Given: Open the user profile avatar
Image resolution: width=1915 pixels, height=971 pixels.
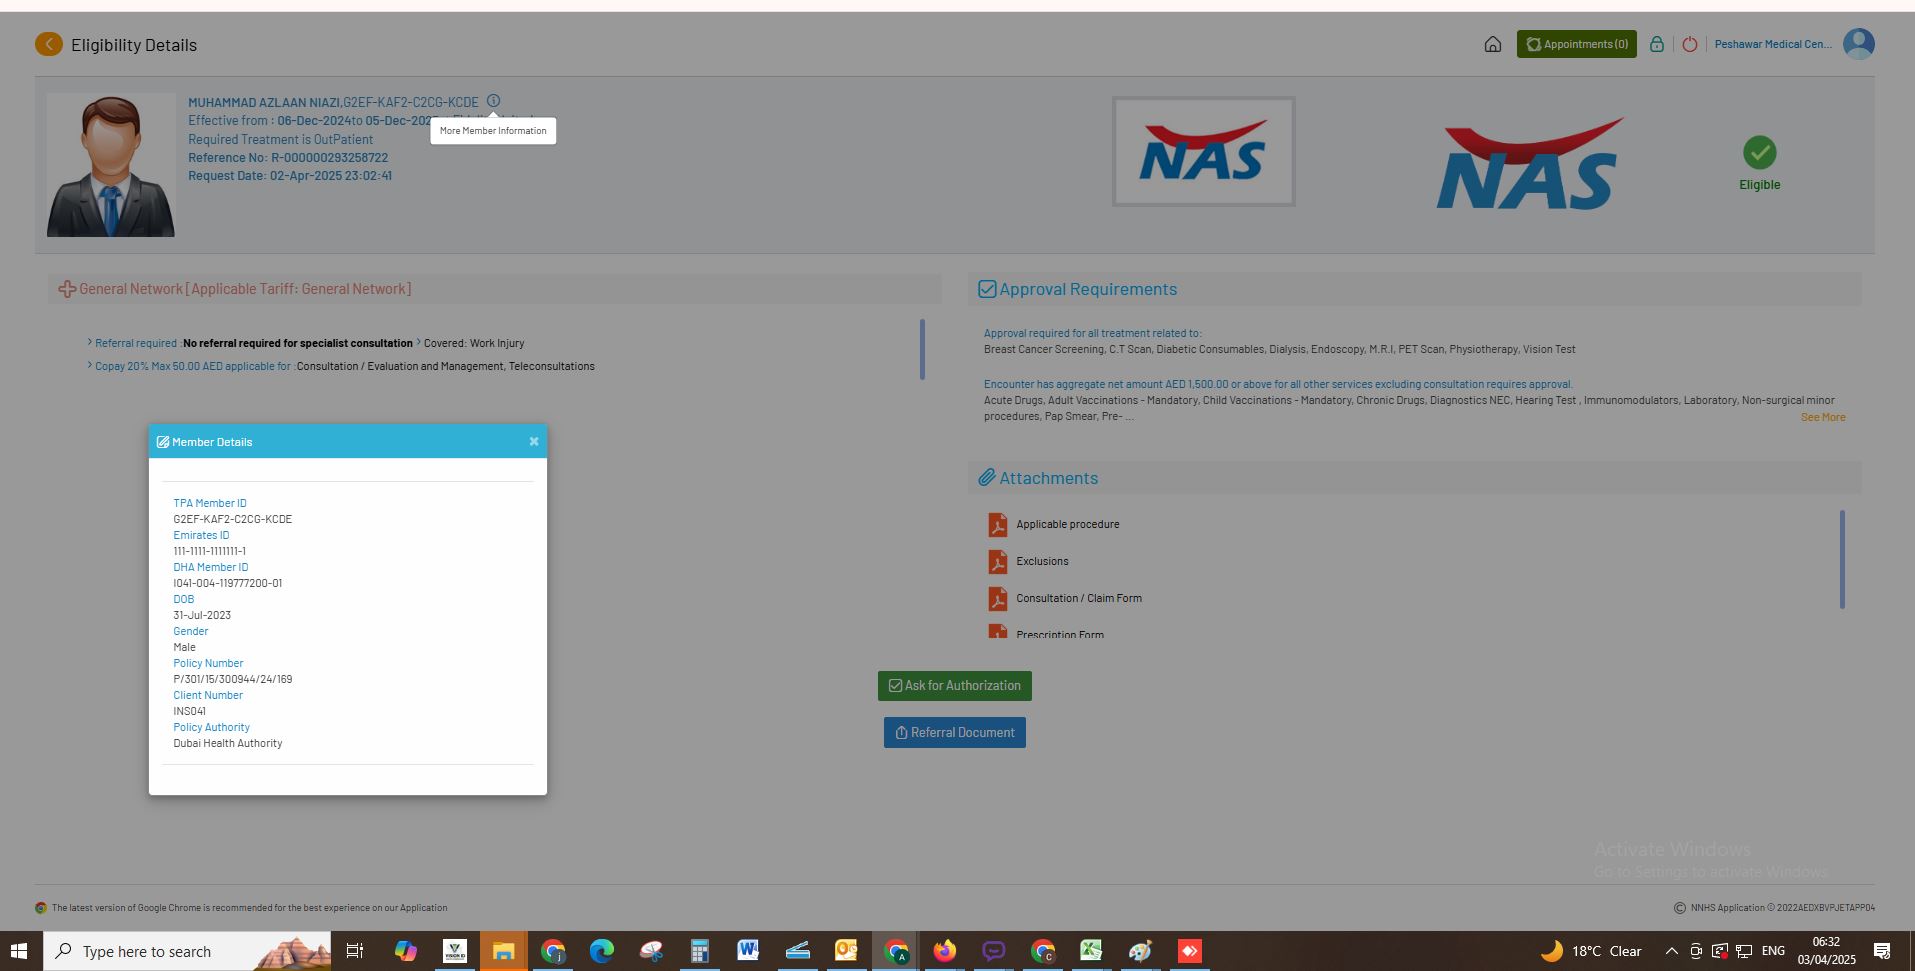Looking at the screenshot, I should pyautogui.click(x=1858, y=44).
